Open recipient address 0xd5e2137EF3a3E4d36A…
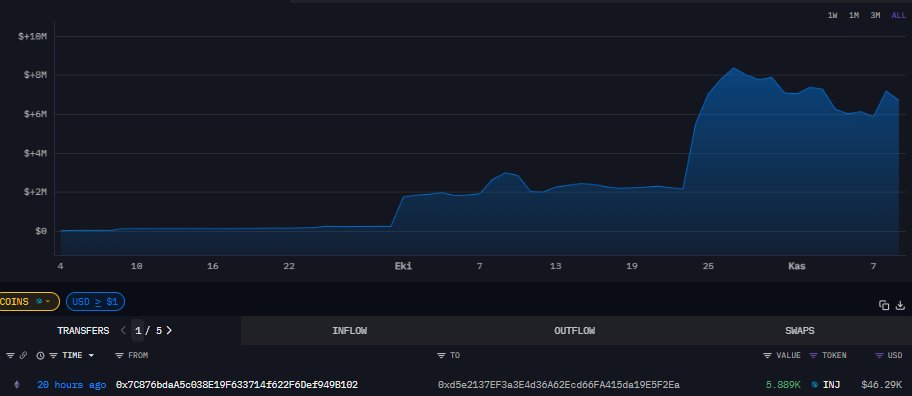Viewport: 912px width, 396px height. [558, 385]
